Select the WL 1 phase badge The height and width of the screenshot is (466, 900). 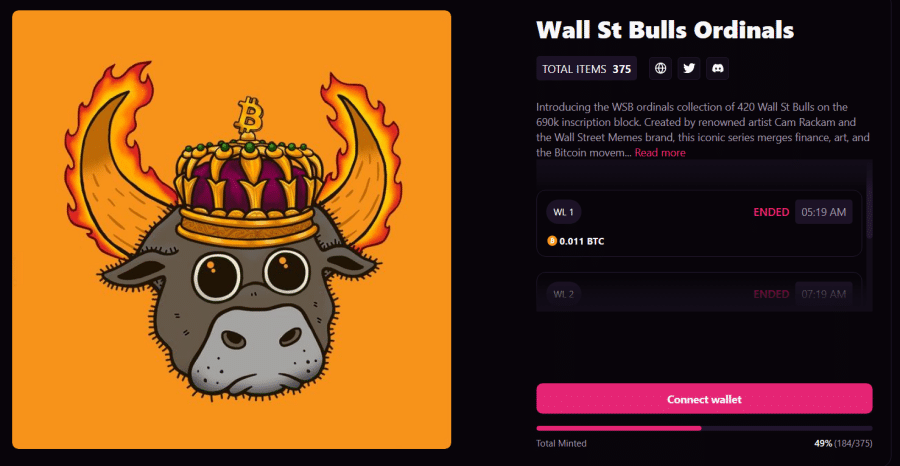click(564, 212)
